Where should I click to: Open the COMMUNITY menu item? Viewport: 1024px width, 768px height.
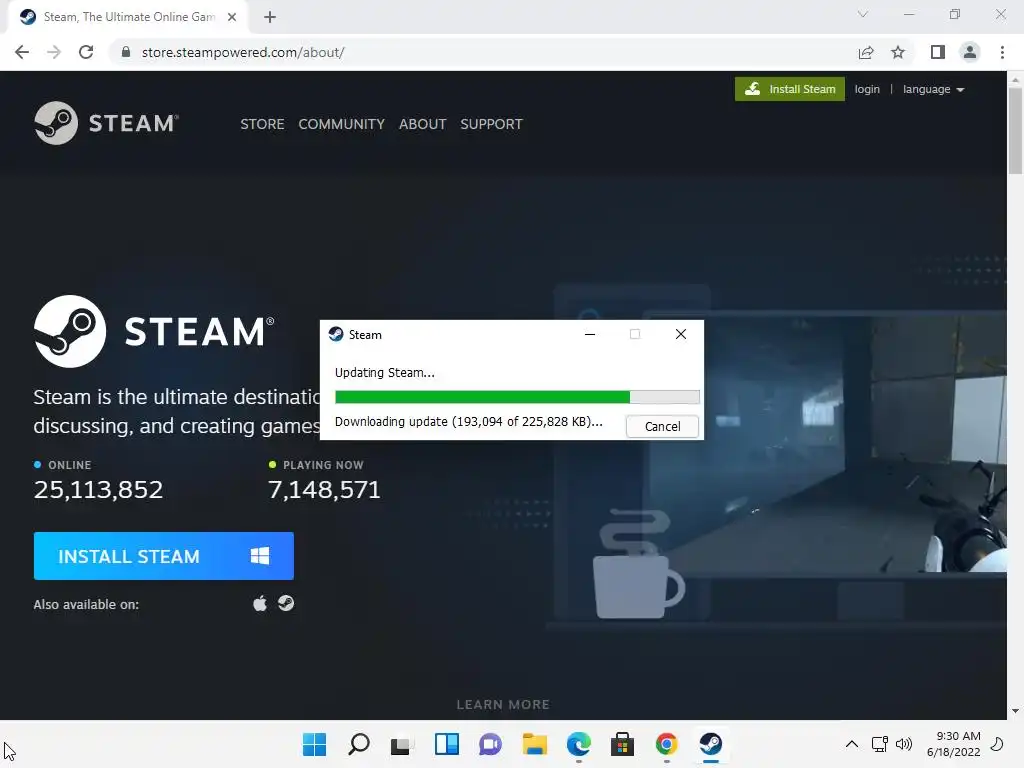click(x=342, y=124)
